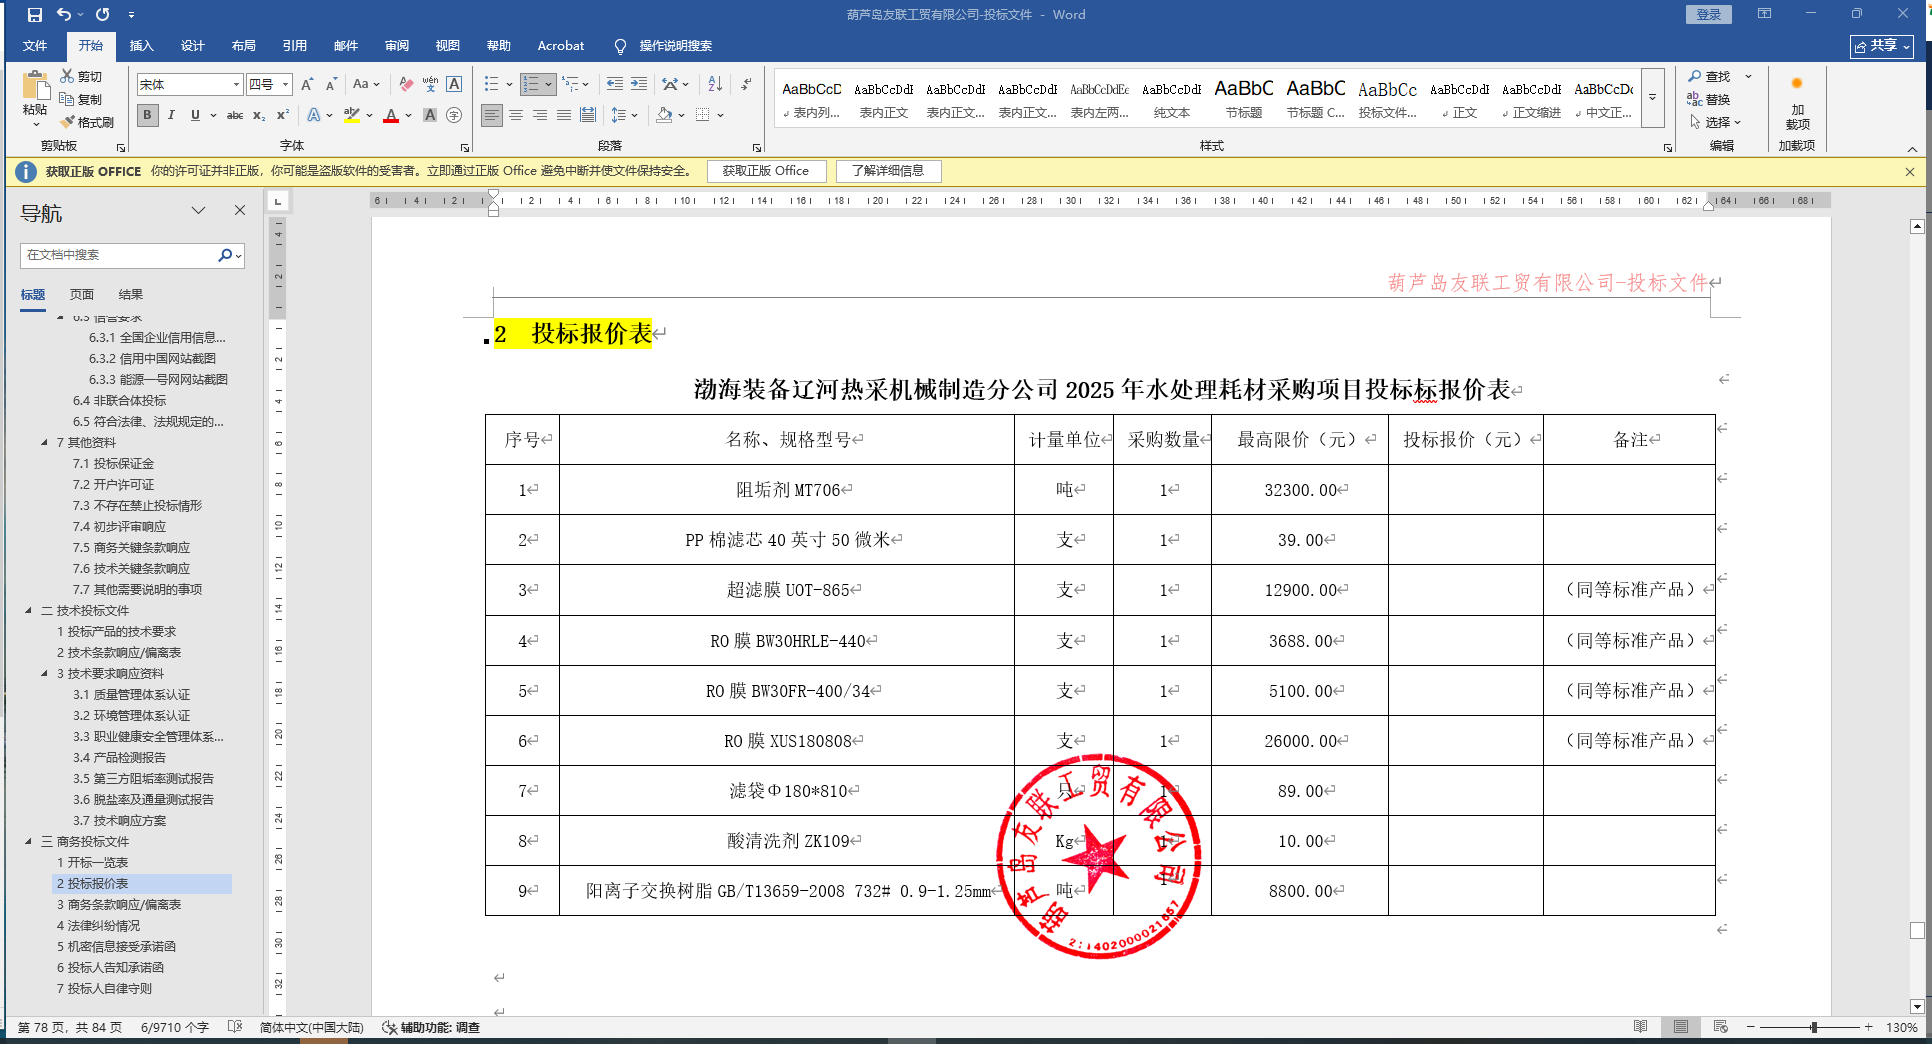
Task: Click the 登录 sign-in button
Action: tap(1708, 14)
